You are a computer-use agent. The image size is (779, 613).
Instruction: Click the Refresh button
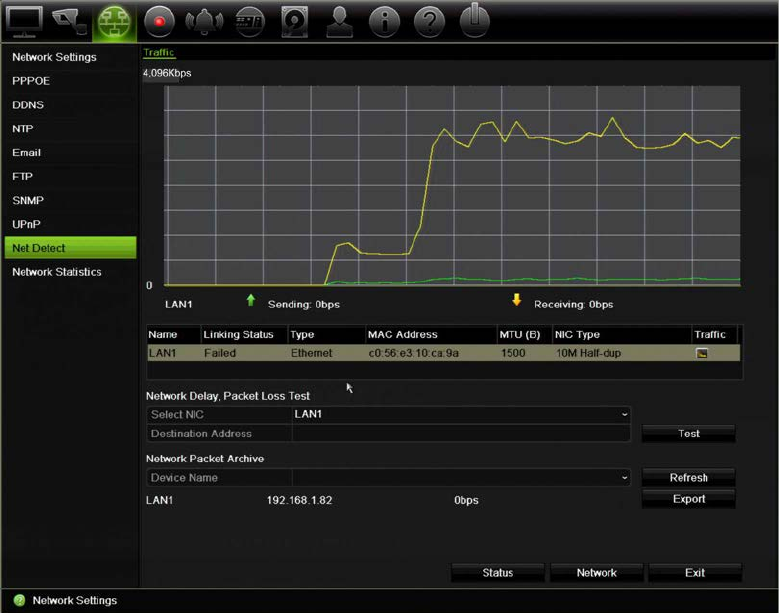tap(689, 477)
